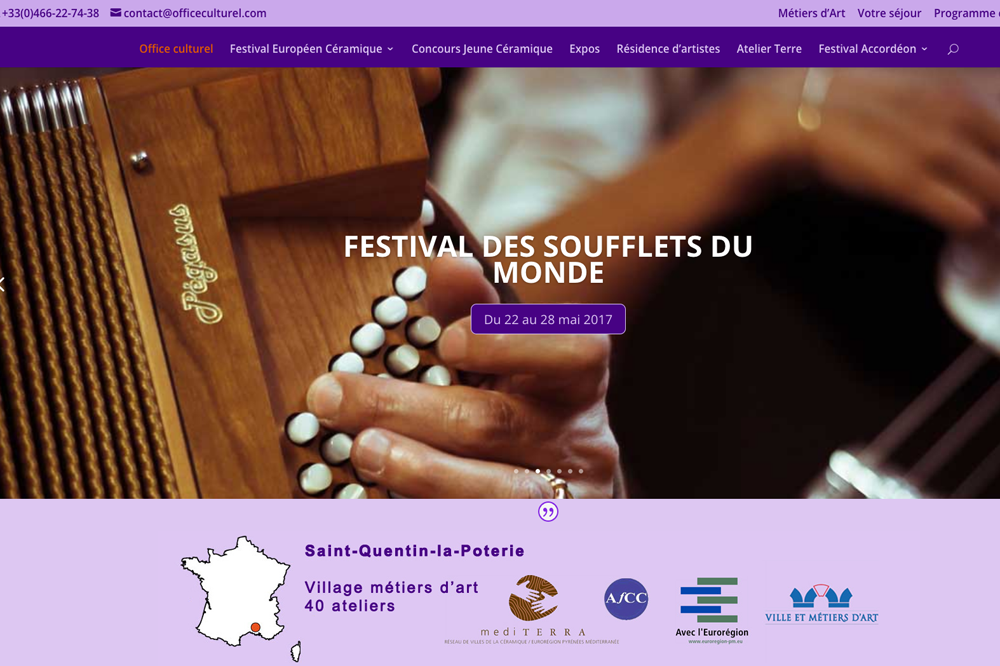Open the search magnifier icon in navigation

(953, 49)
